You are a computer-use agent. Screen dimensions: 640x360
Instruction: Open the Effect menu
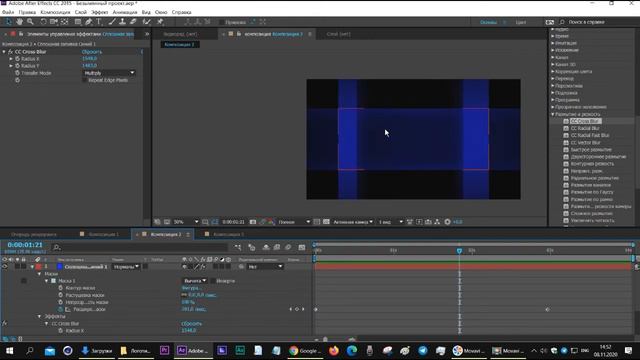pyautogui.click(x=100, y=12)
